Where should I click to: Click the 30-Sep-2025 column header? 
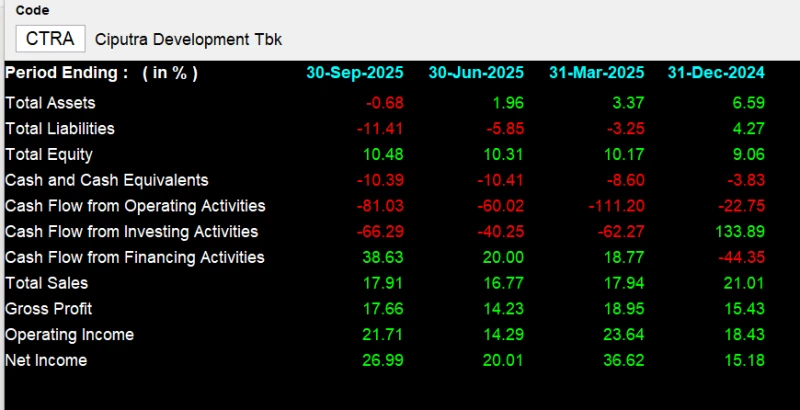pos(354,73)
